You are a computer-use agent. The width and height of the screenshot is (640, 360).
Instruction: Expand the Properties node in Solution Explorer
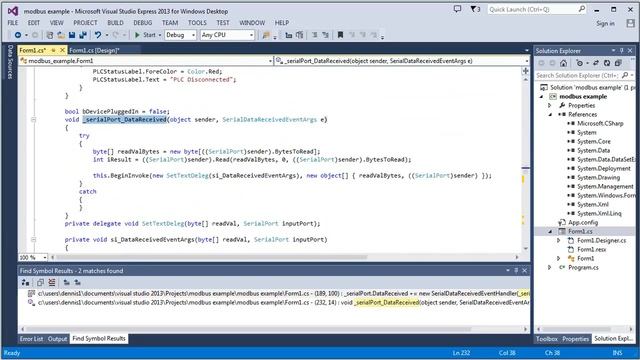point(550,106)
